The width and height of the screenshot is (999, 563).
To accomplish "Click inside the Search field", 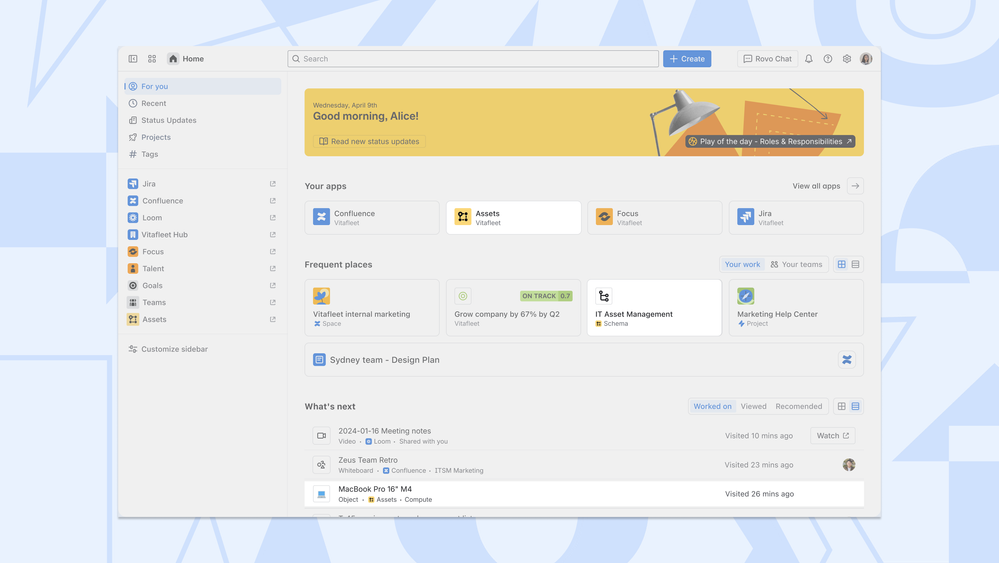I will (x=473, y=59).
